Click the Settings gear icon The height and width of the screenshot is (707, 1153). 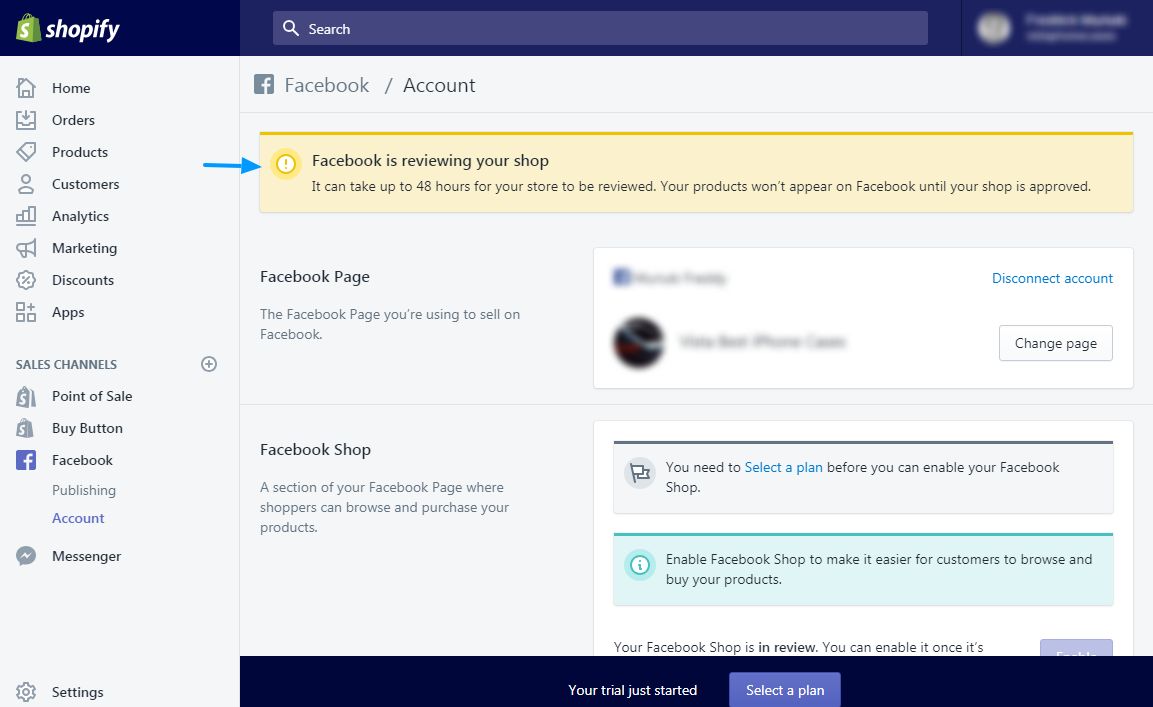pyautogui.click(x=26, y=692)
